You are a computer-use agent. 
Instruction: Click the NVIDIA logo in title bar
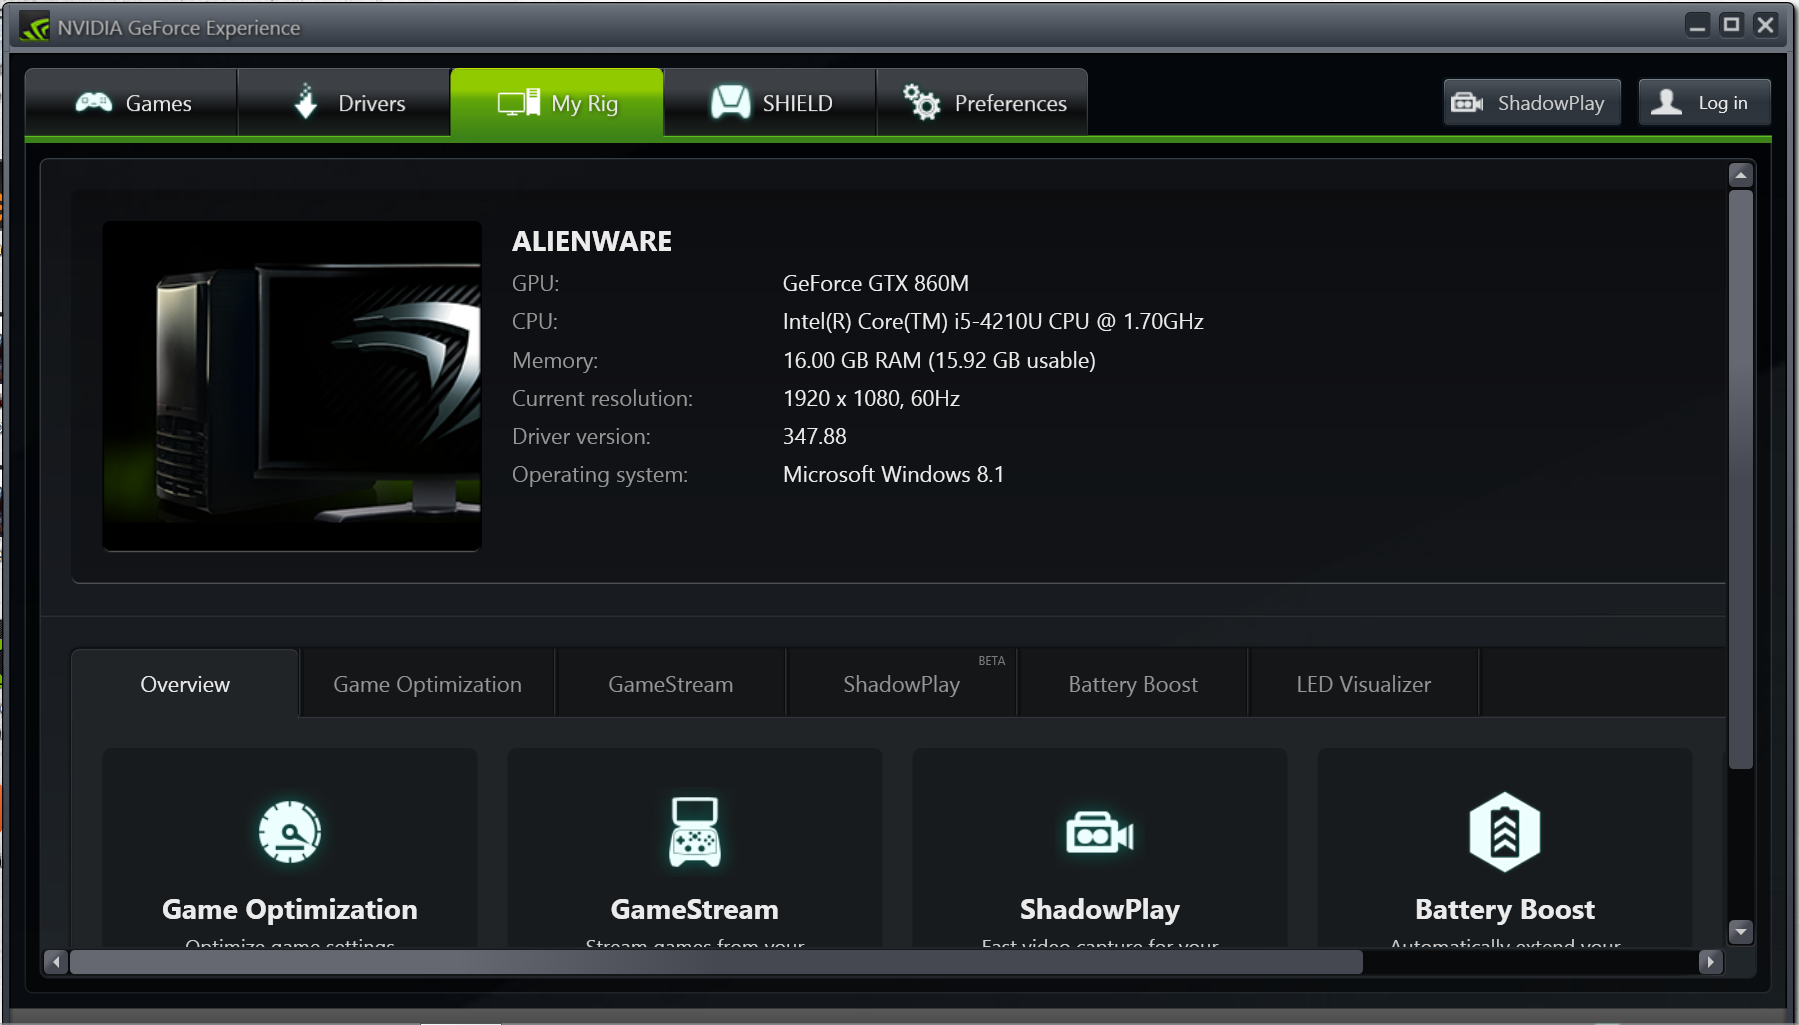coord(35,27)
